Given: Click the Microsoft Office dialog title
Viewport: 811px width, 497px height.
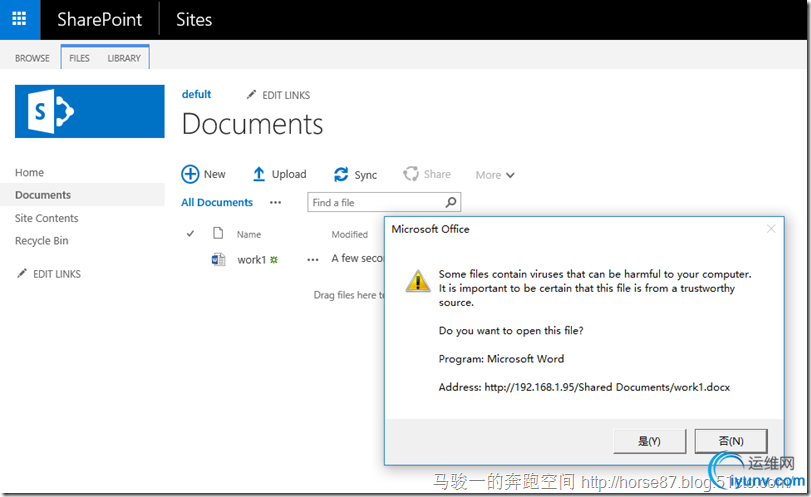Looking at the screenshot, I should [x=430, y=229].
